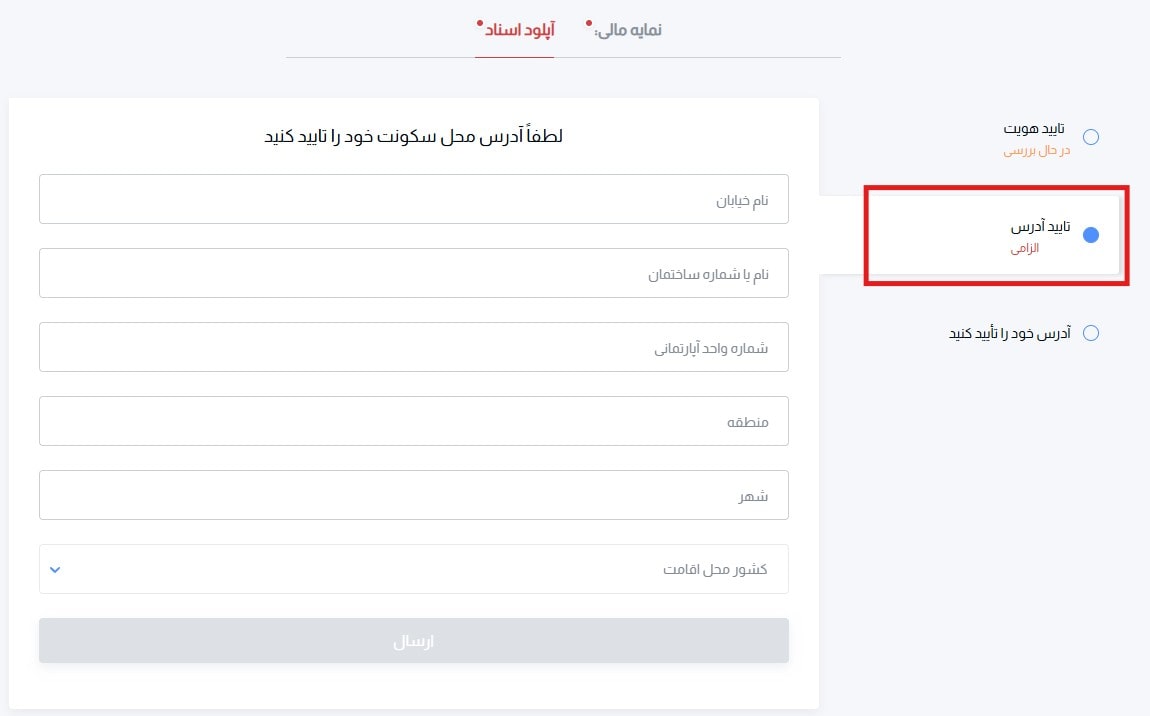Click the red asterisk beside نمایه مالی
The height and width of the screenshot is (716, 1150).
590,23
